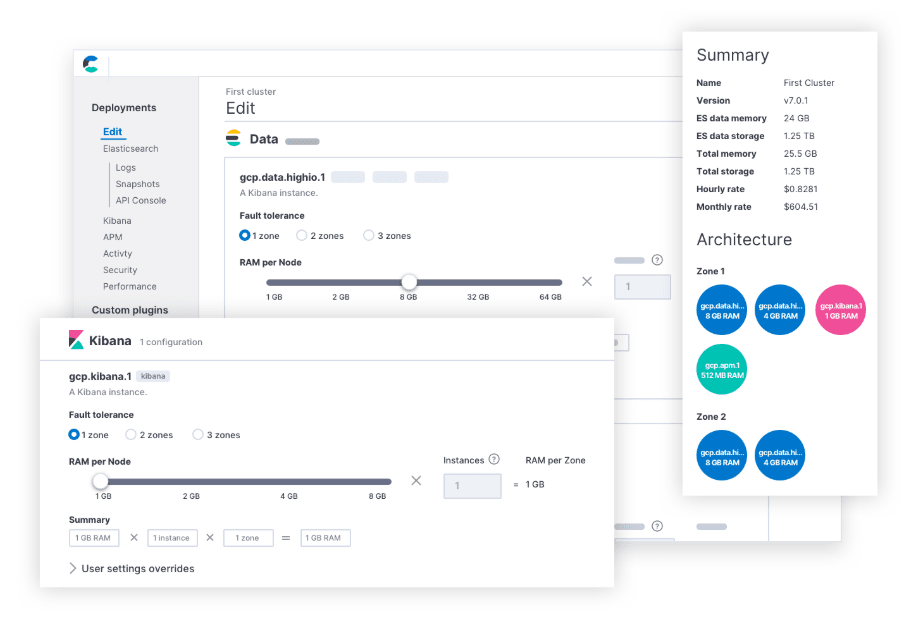Focus the Data panel instances input field

642,287
